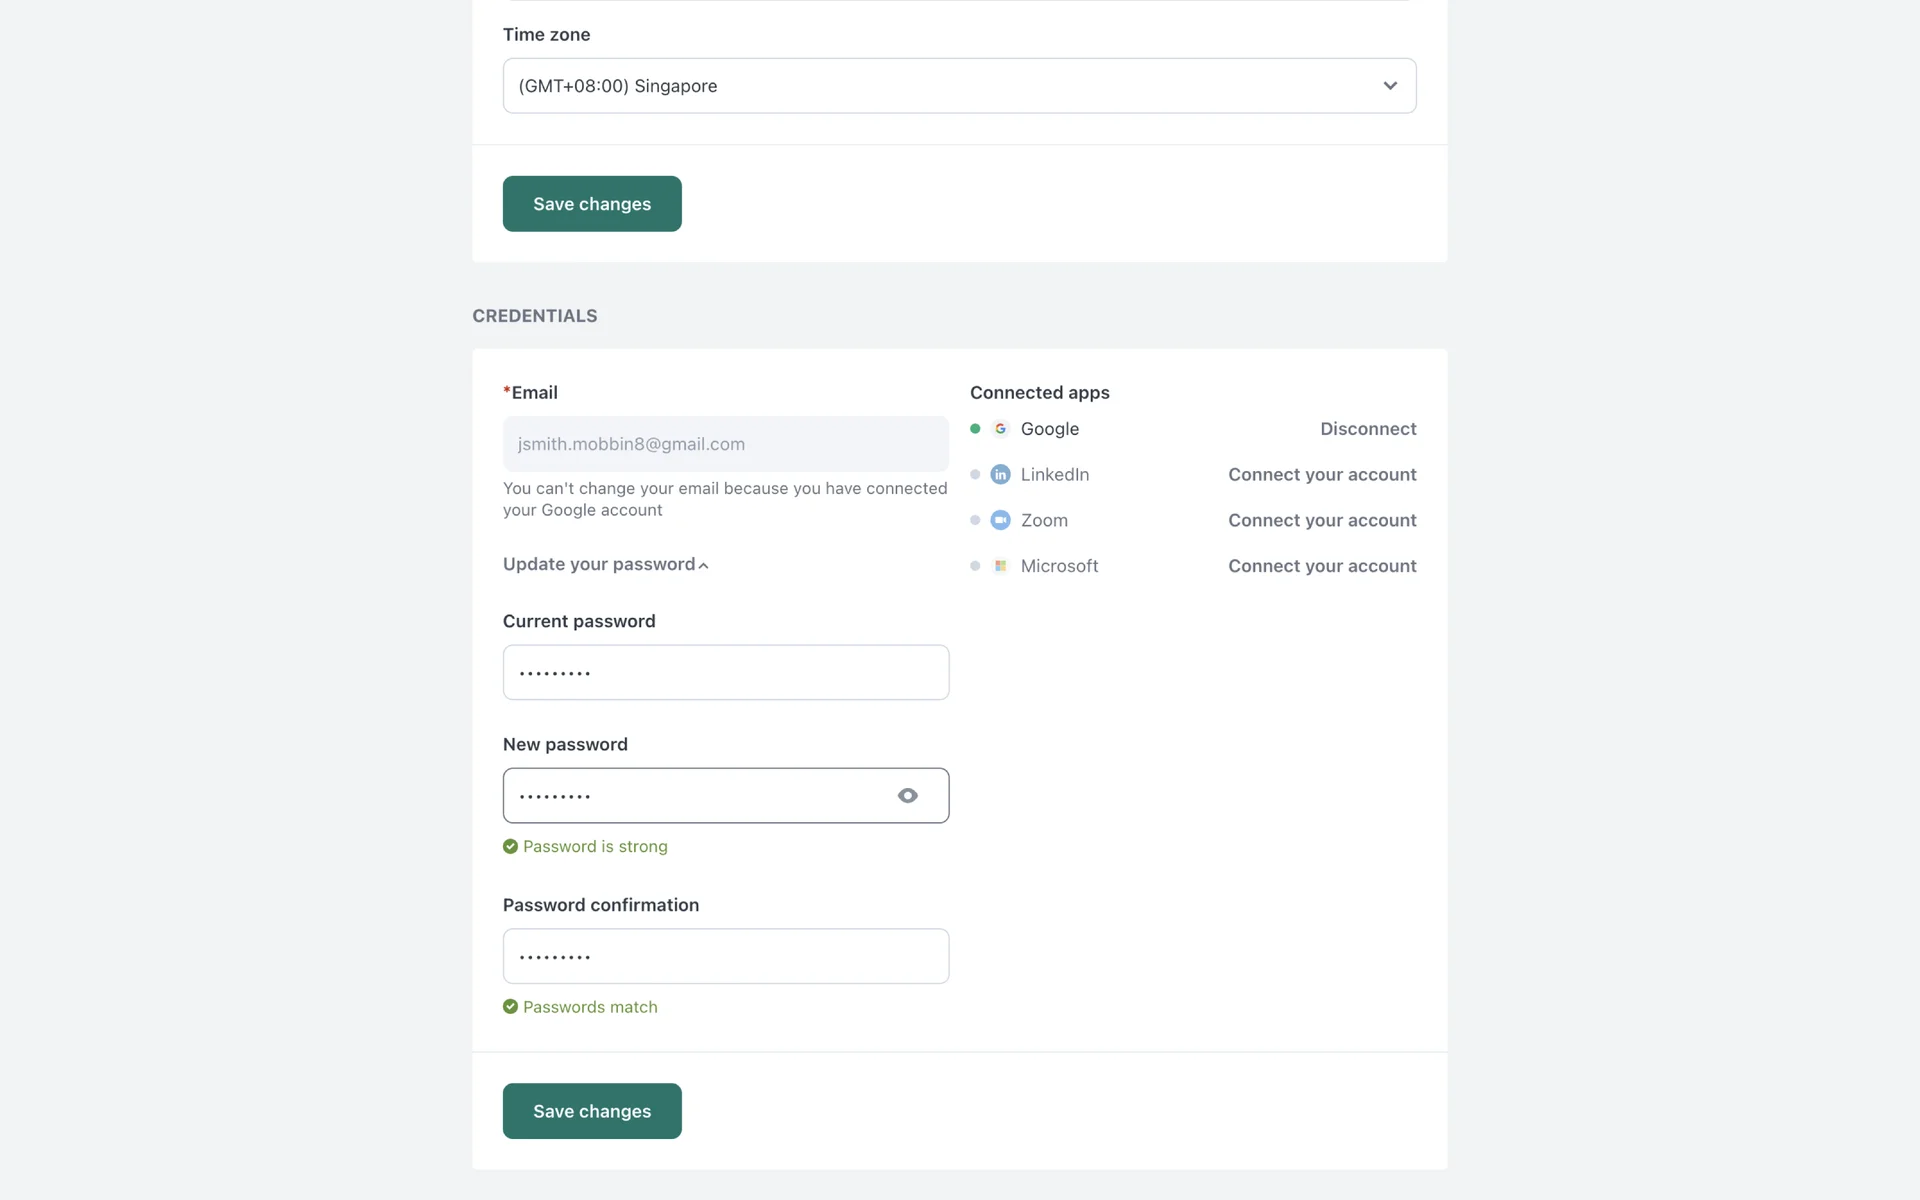Click the Zoom app icon
Viewport: 1920px width, 1200px height.
point(1000,520)
